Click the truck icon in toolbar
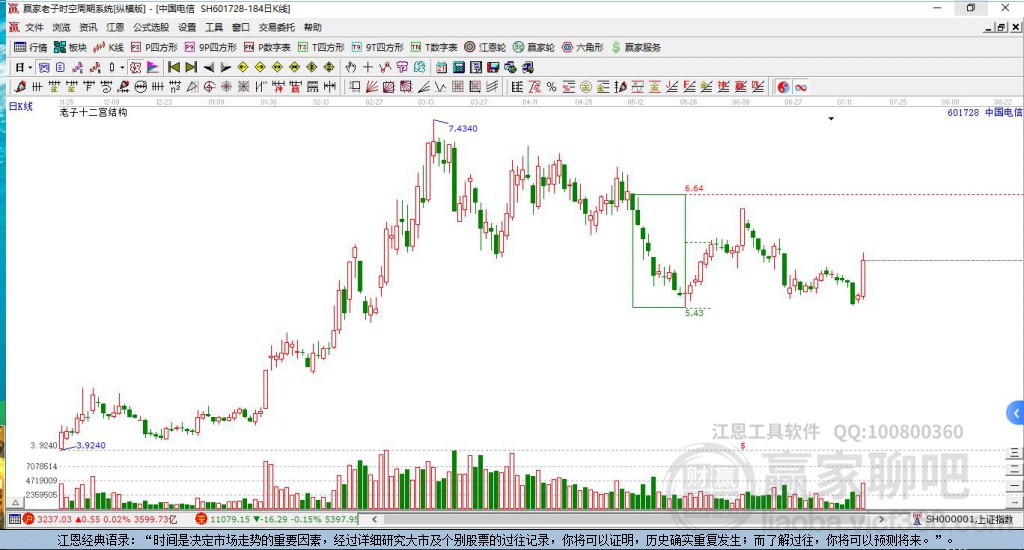The image size is (1024, 550). click(x=528, y=67)
